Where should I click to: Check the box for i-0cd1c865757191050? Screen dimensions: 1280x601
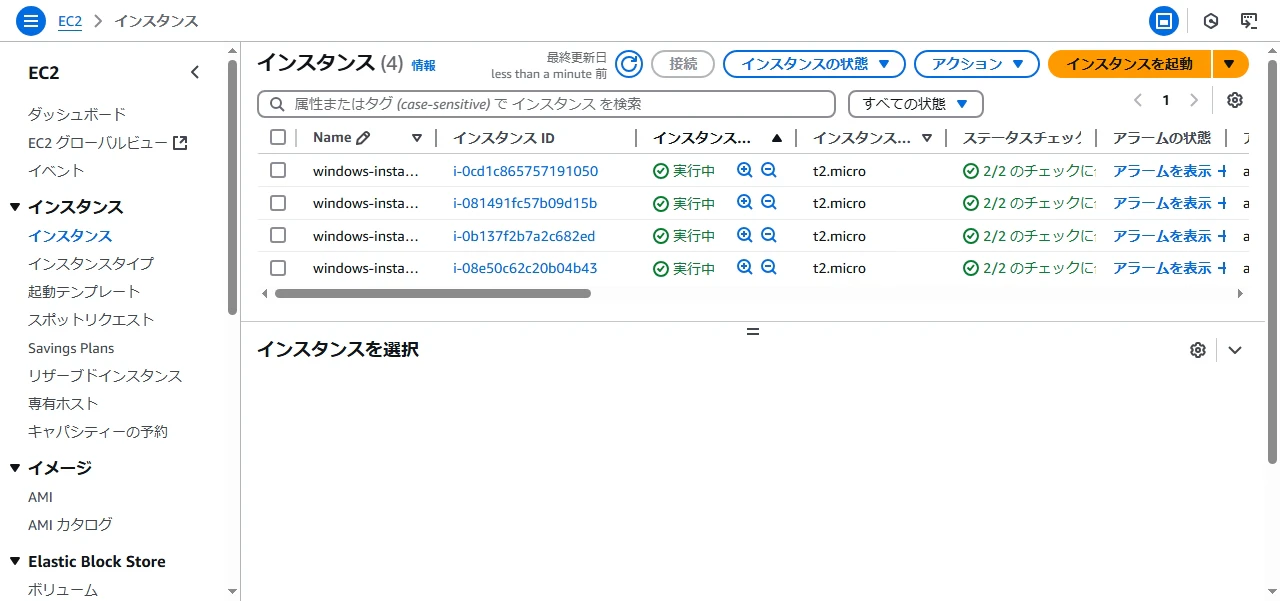278,171
